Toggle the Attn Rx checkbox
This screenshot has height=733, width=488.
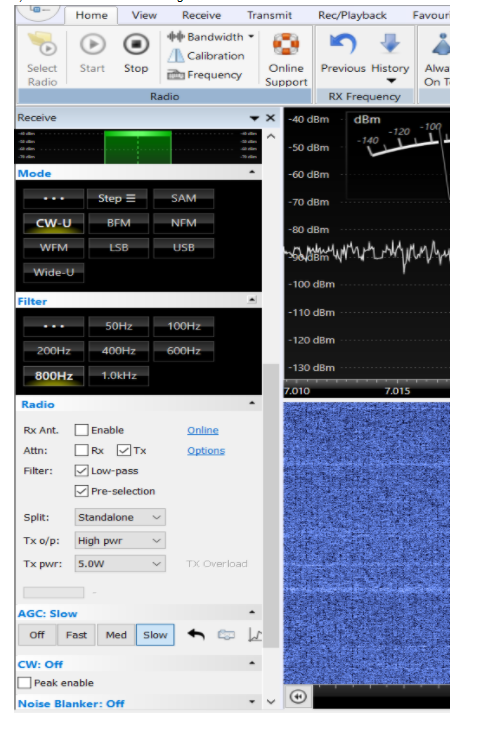coord(81,450)
